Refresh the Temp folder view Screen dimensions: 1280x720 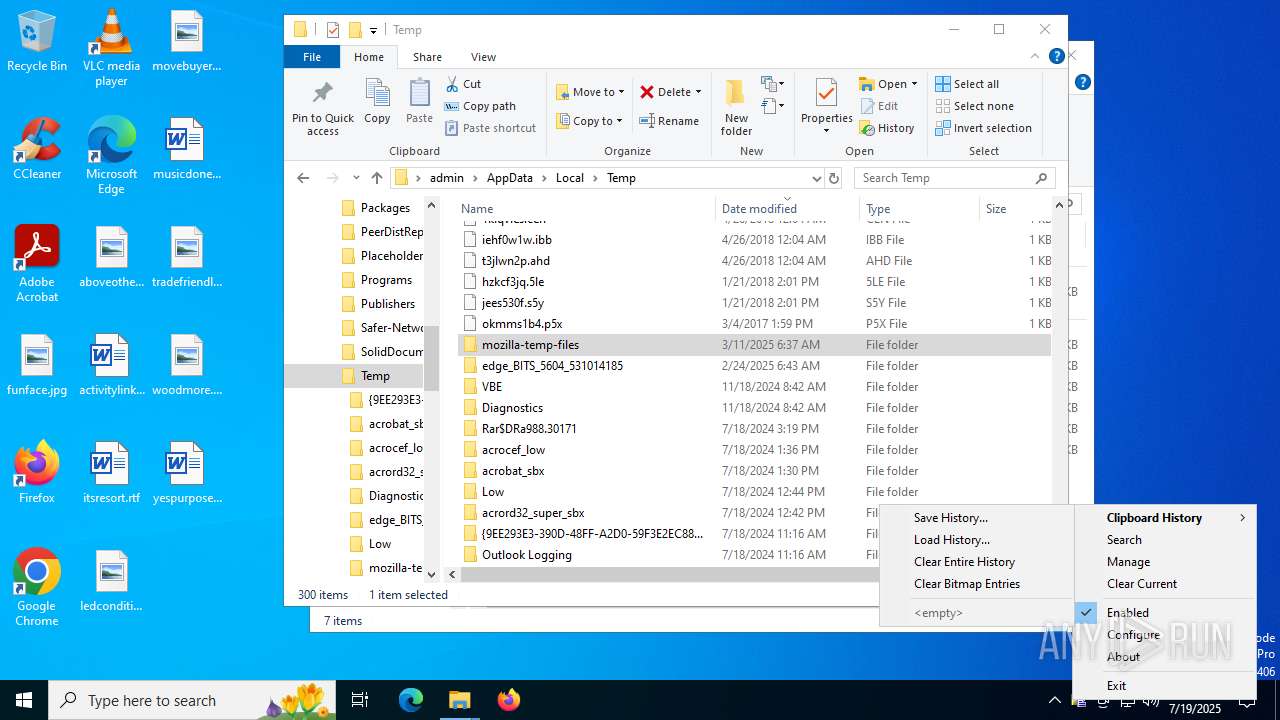(x=834, y=178)
